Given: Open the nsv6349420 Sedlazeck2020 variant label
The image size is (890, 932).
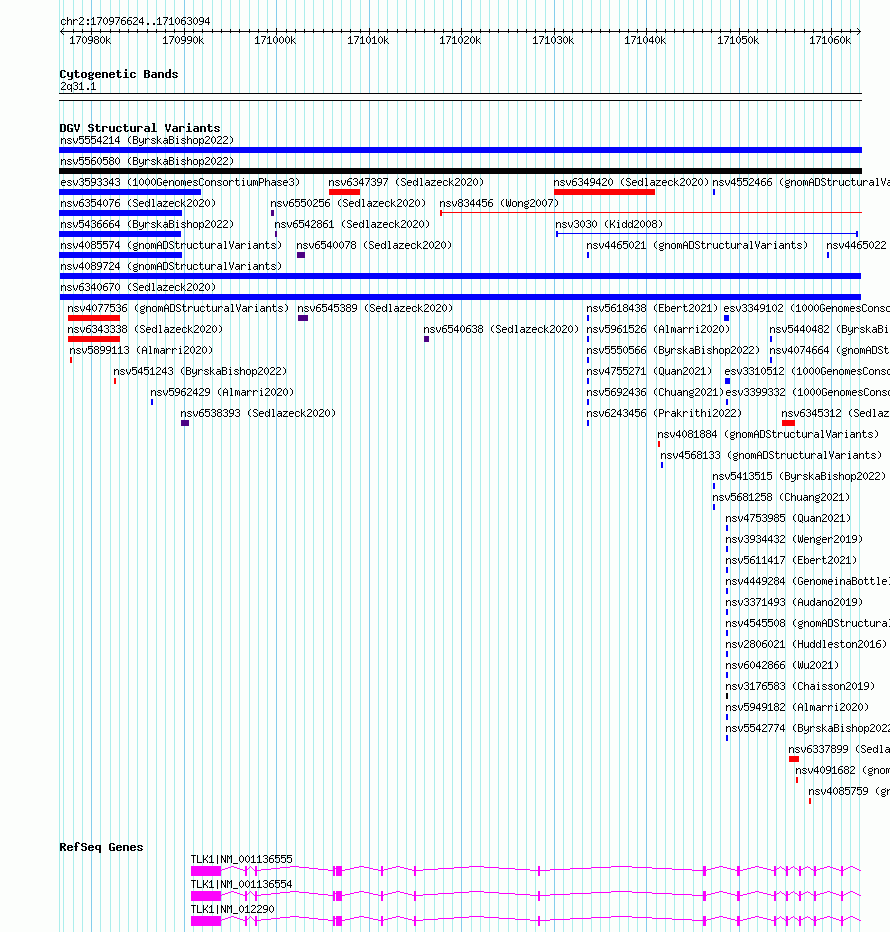Looking at the screenshot, I should pos(631,182).
